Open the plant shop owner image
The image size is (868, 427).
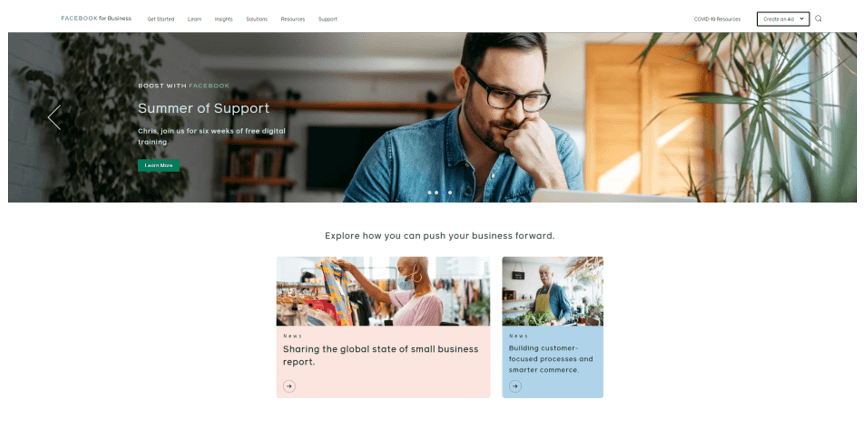pos(552,291)
